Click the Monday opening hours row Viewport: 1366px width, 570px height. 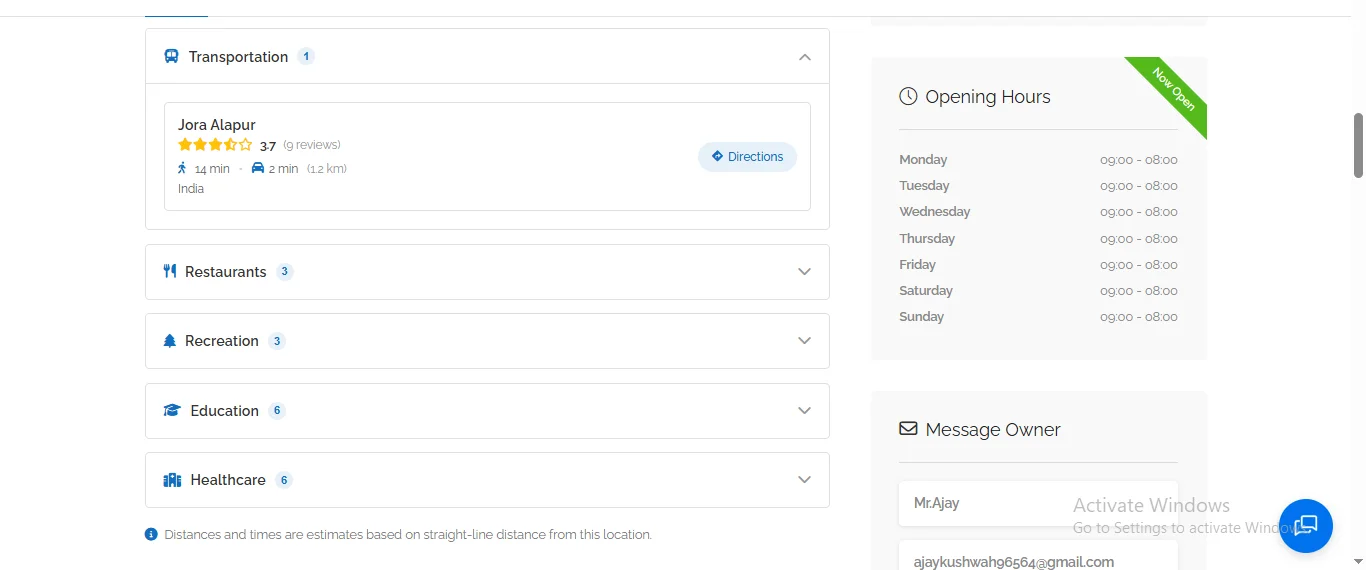(x=1038, y=160)
